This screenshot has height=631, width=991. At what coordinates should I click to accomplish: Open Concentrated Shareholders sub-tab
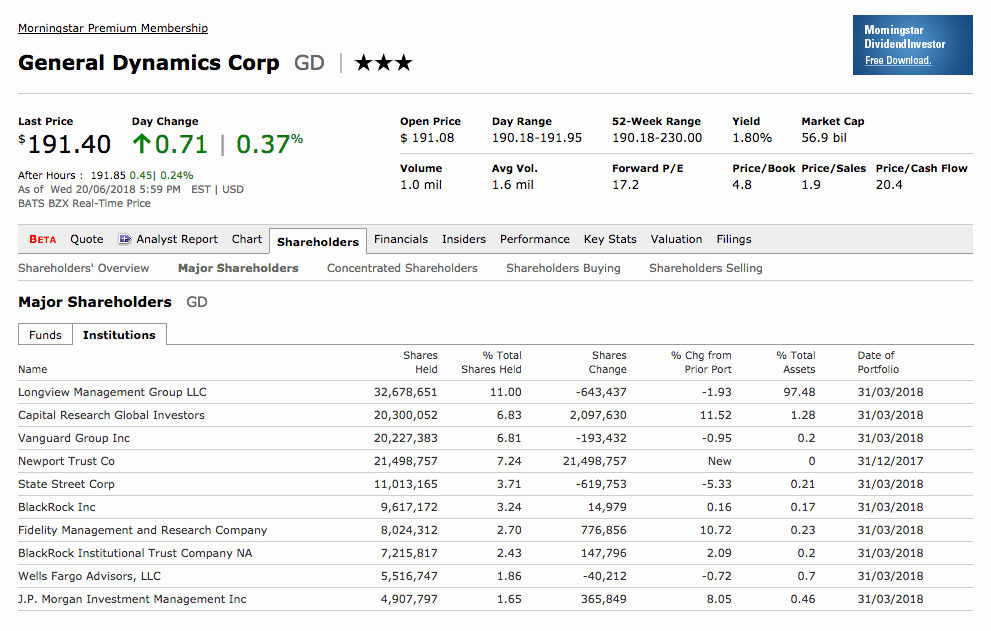402,268
